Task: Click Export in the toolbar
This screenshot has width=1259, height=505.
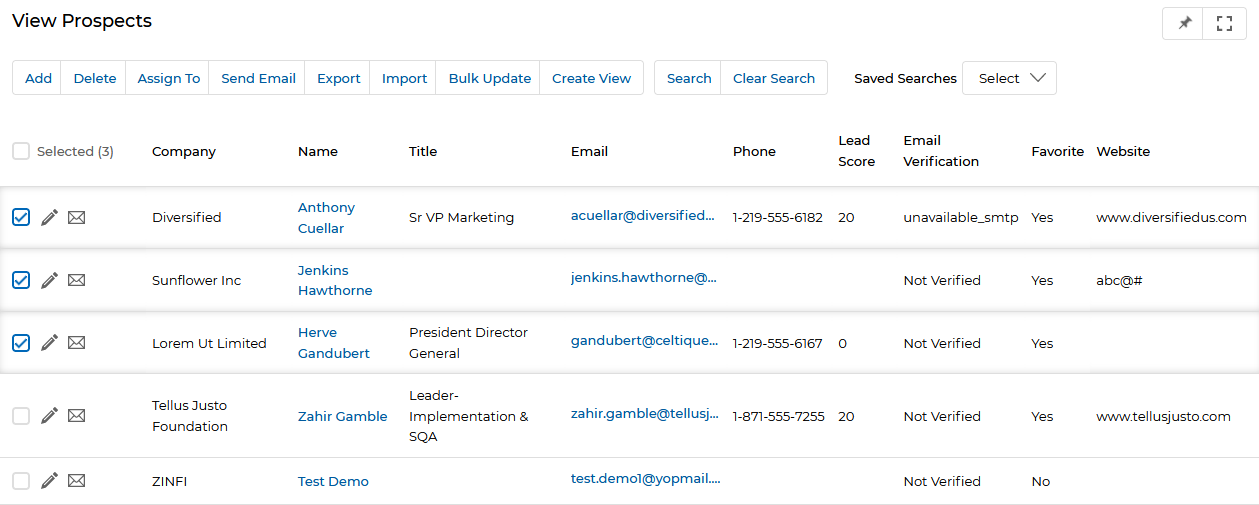Action: (x=338, y=78)
